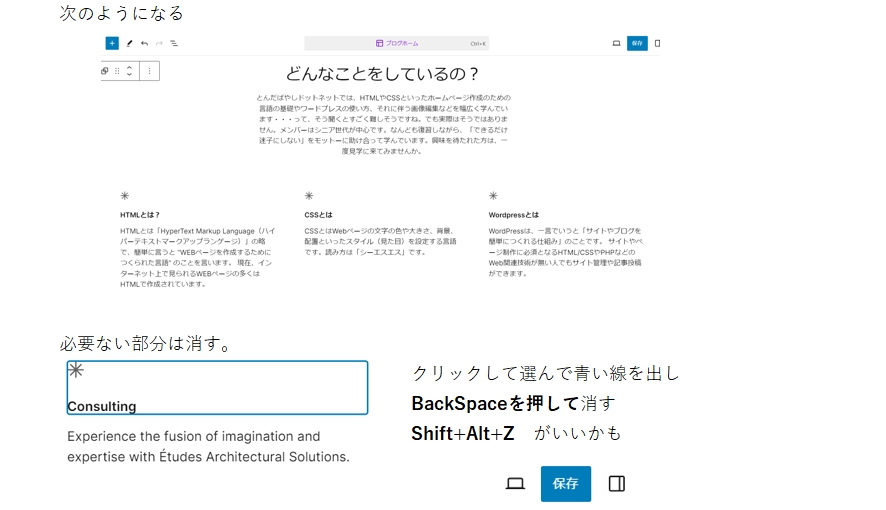
Task: Click the block move up/down arrows
Action: 130,71
